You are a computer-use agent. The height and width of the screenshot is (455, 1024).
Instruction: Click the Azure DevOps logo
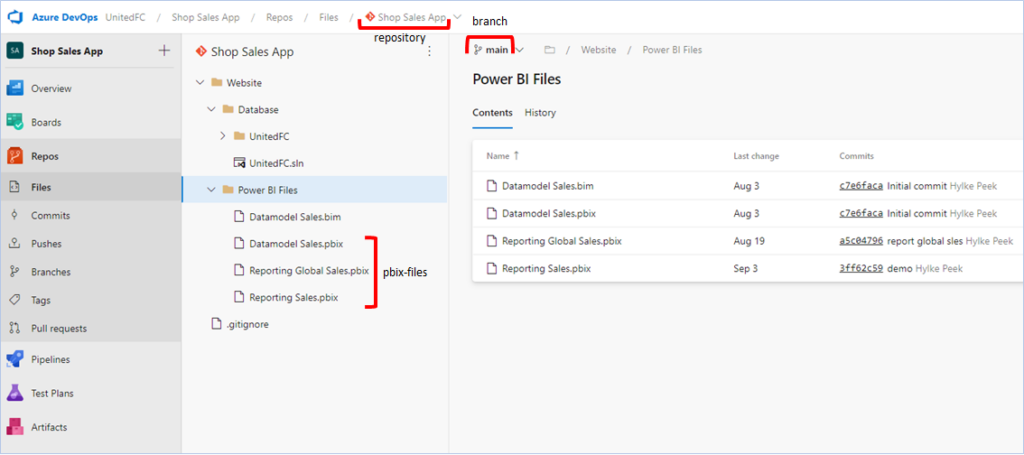[15, 18]
